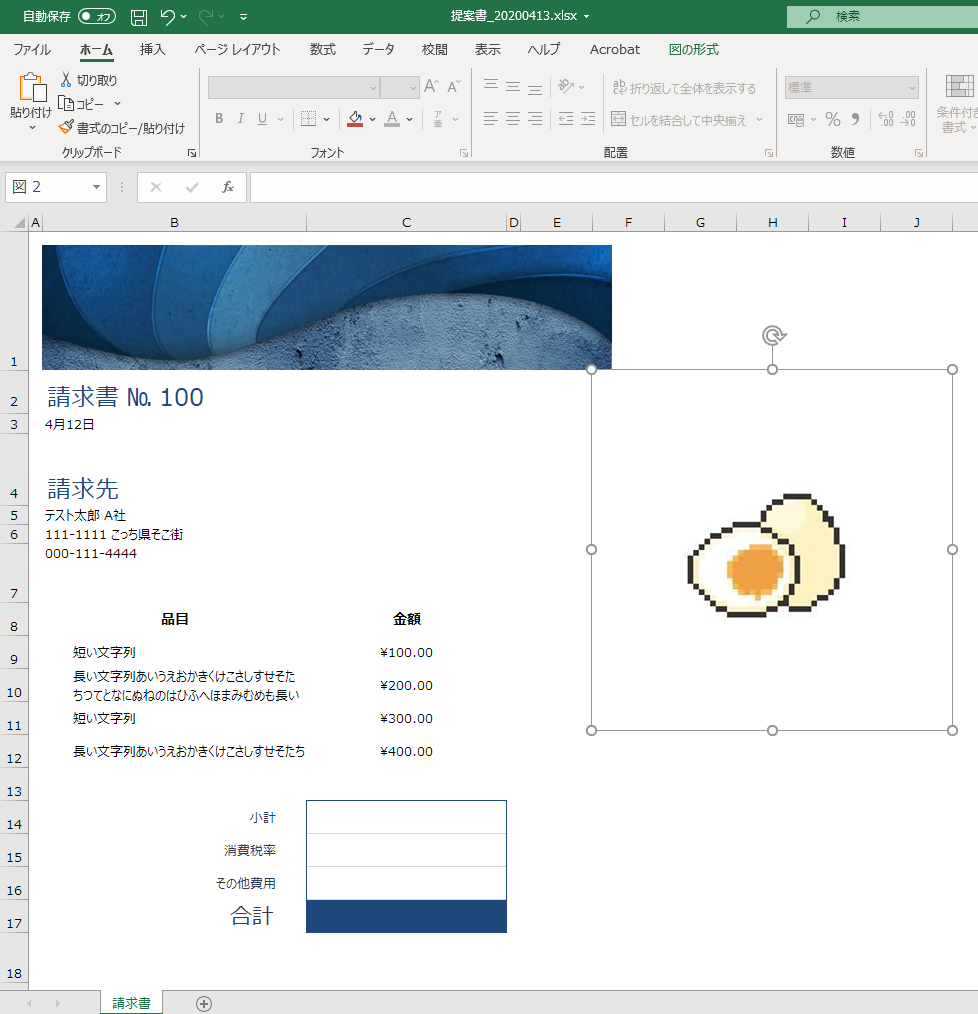Click the phonetic guide (ruby) icon
The height and width of the screenshot is (1014, 978).
[438, 119]
